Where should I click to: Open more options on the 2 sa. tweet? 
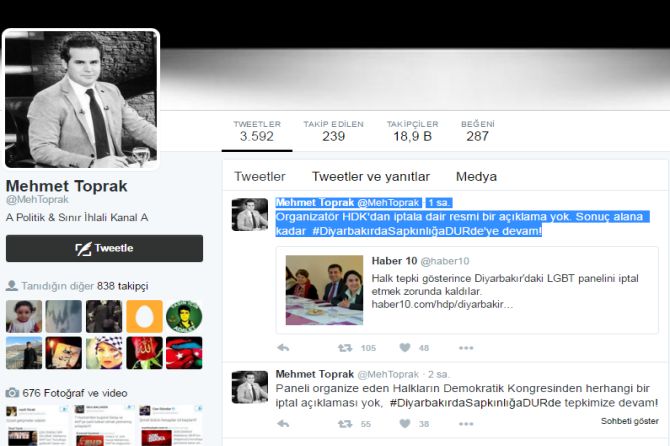coord(466,424)
